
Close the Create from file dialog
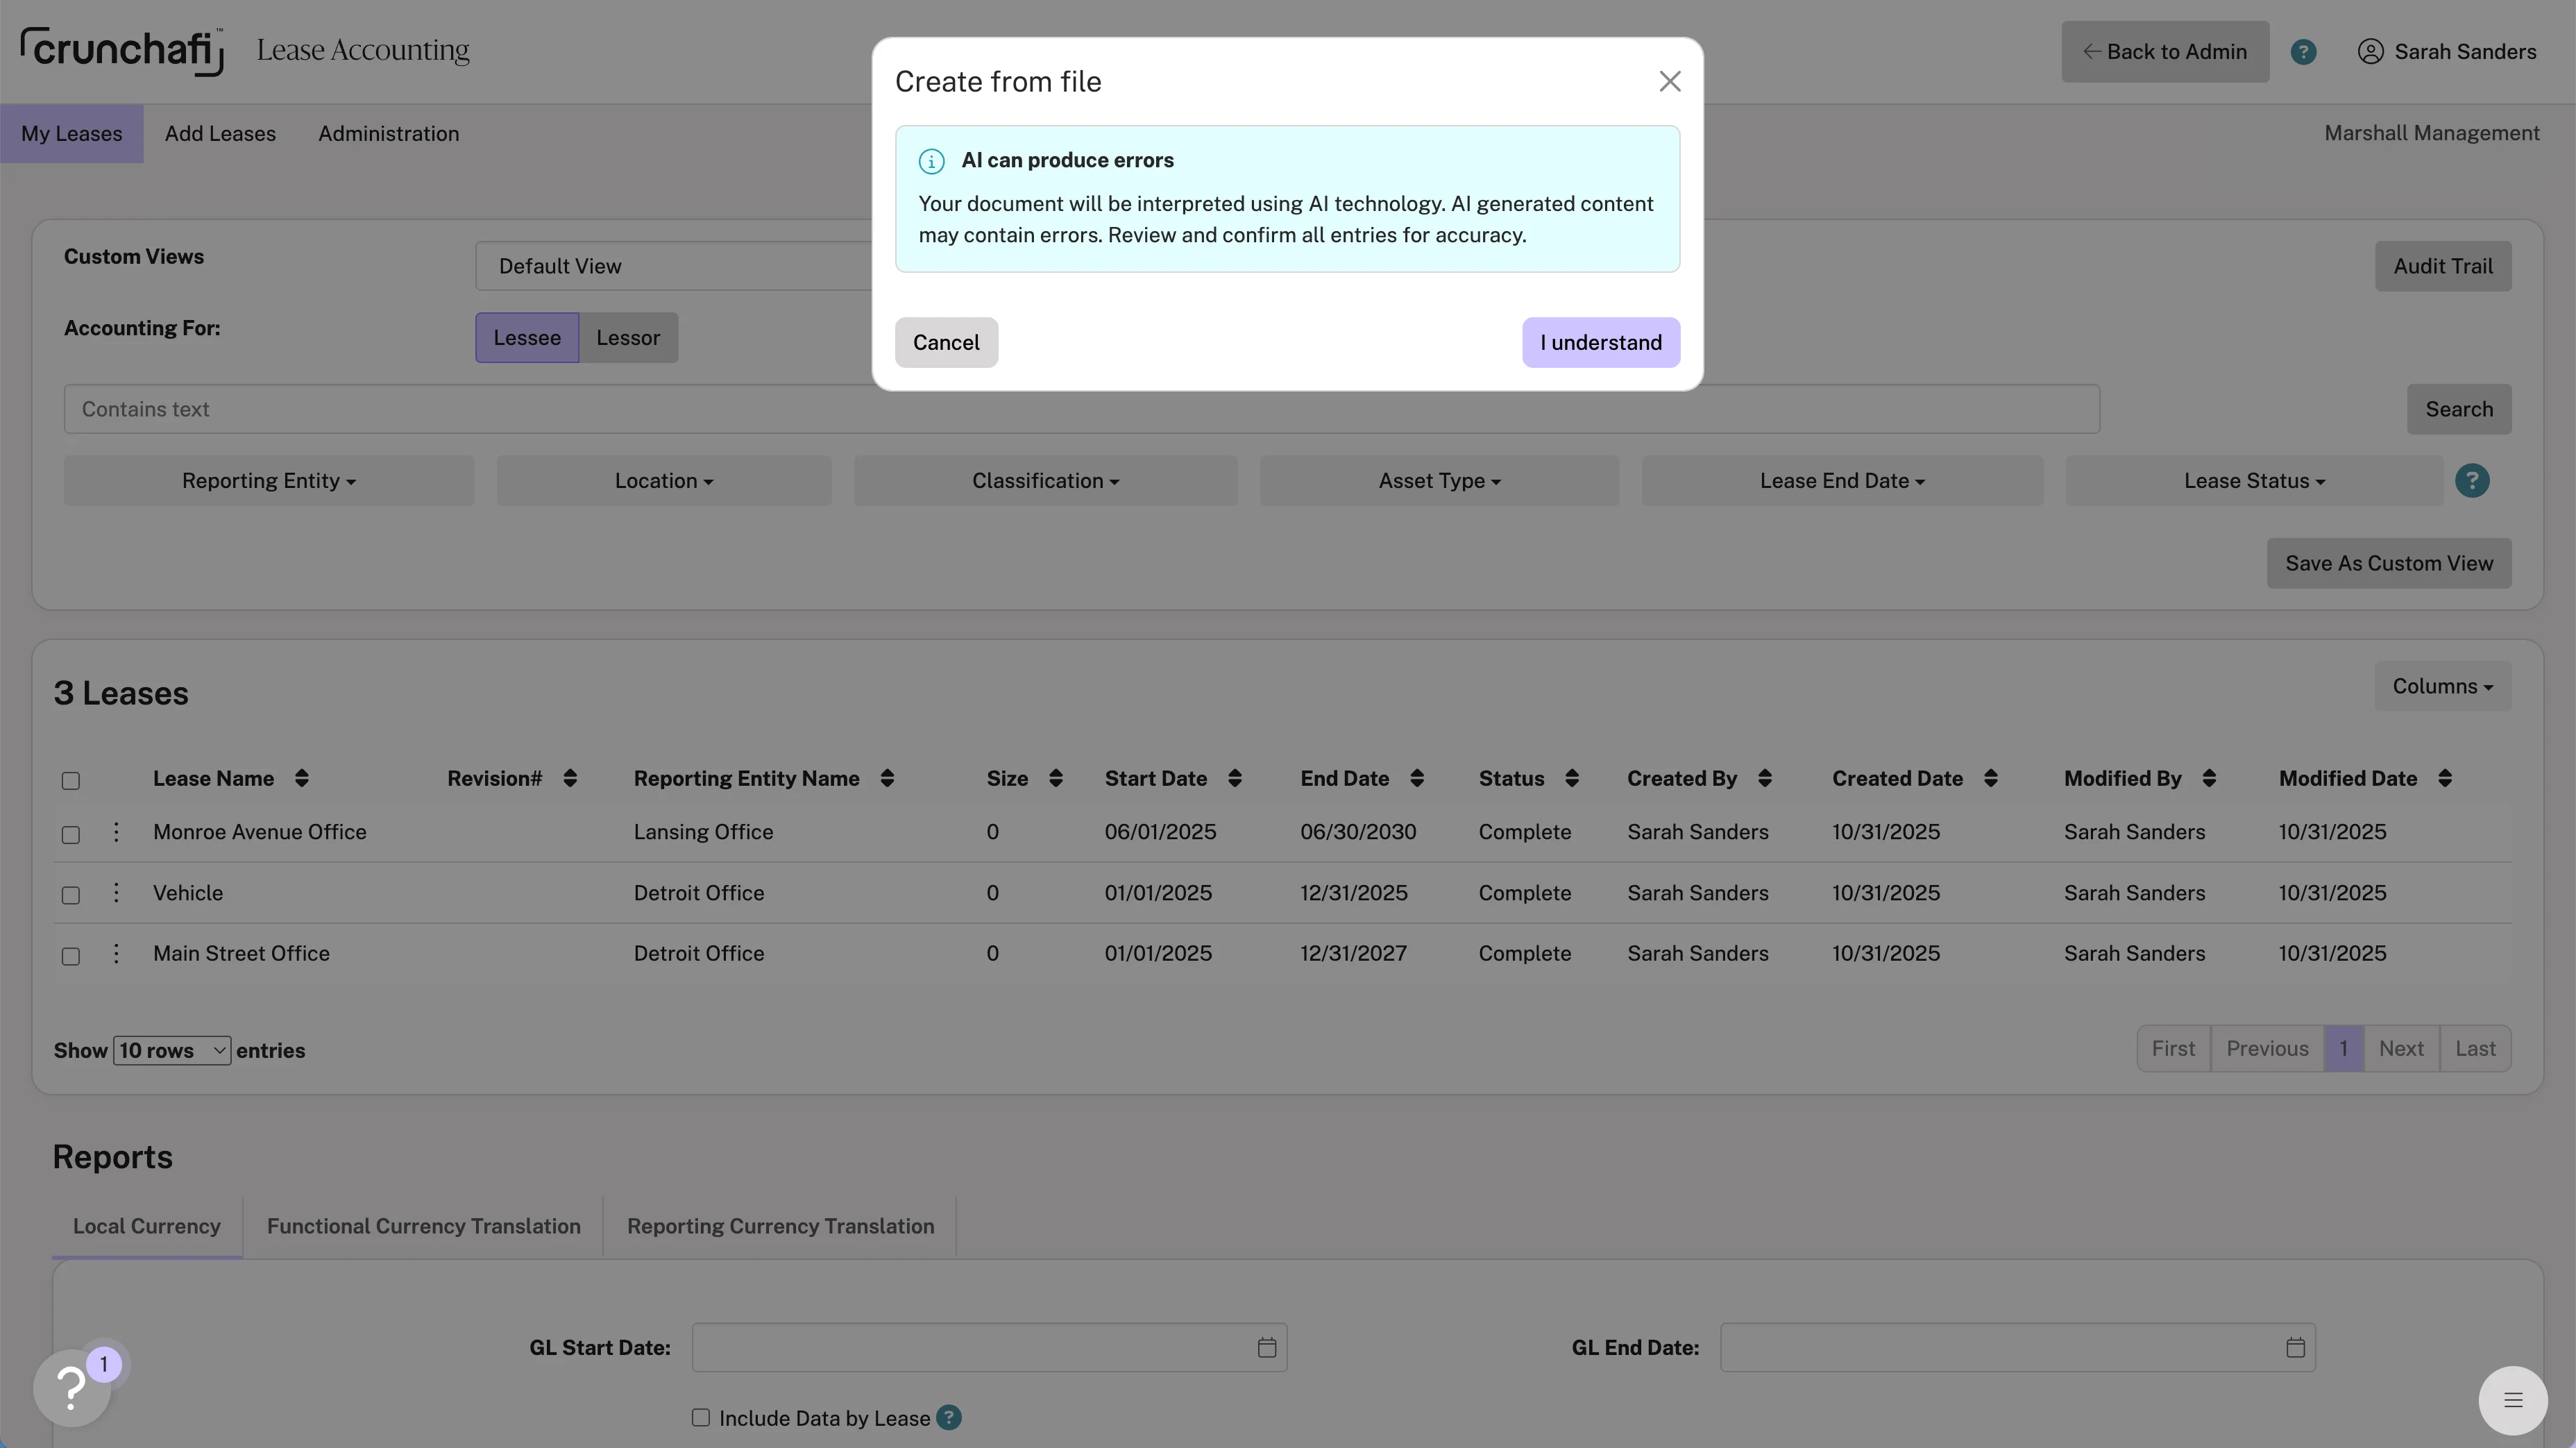pyautogui.click(x=1669, y=82)
